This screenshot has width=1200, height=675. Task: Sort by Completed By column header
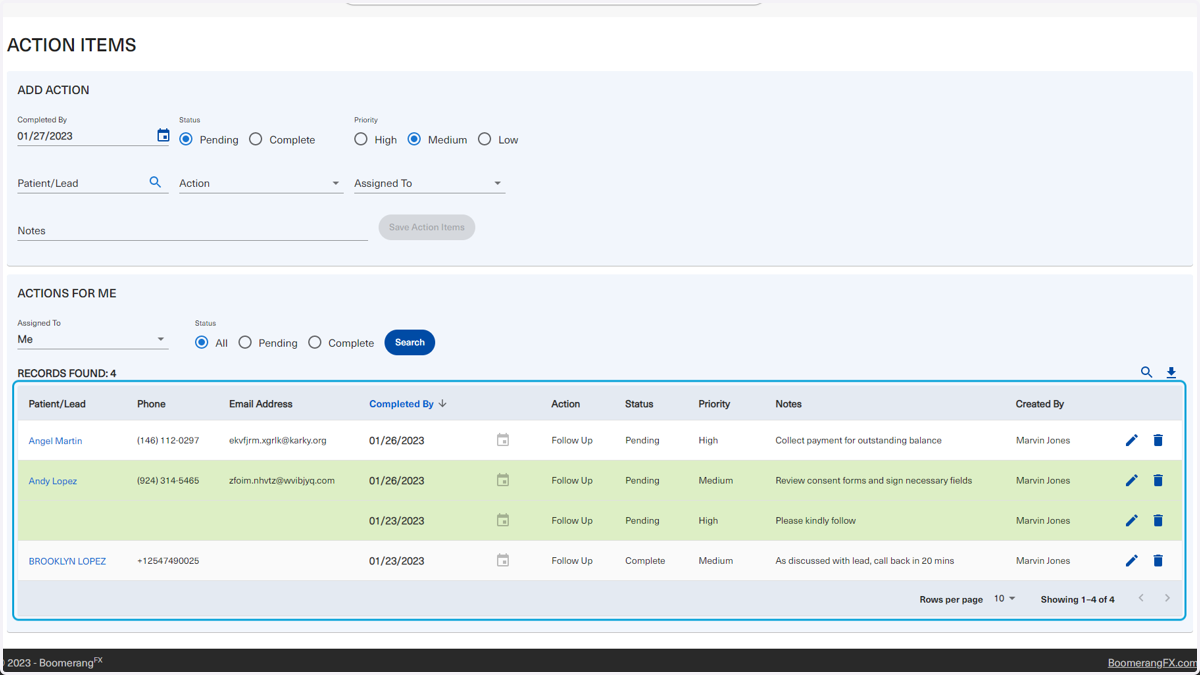click(401, 404)
